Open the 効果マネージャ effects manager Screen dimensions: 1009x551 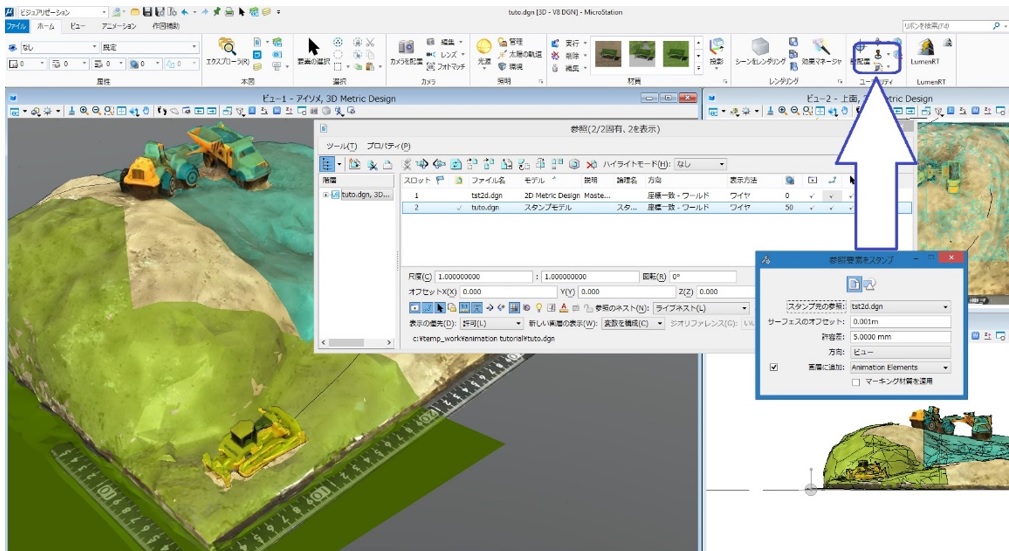[822, 52]
